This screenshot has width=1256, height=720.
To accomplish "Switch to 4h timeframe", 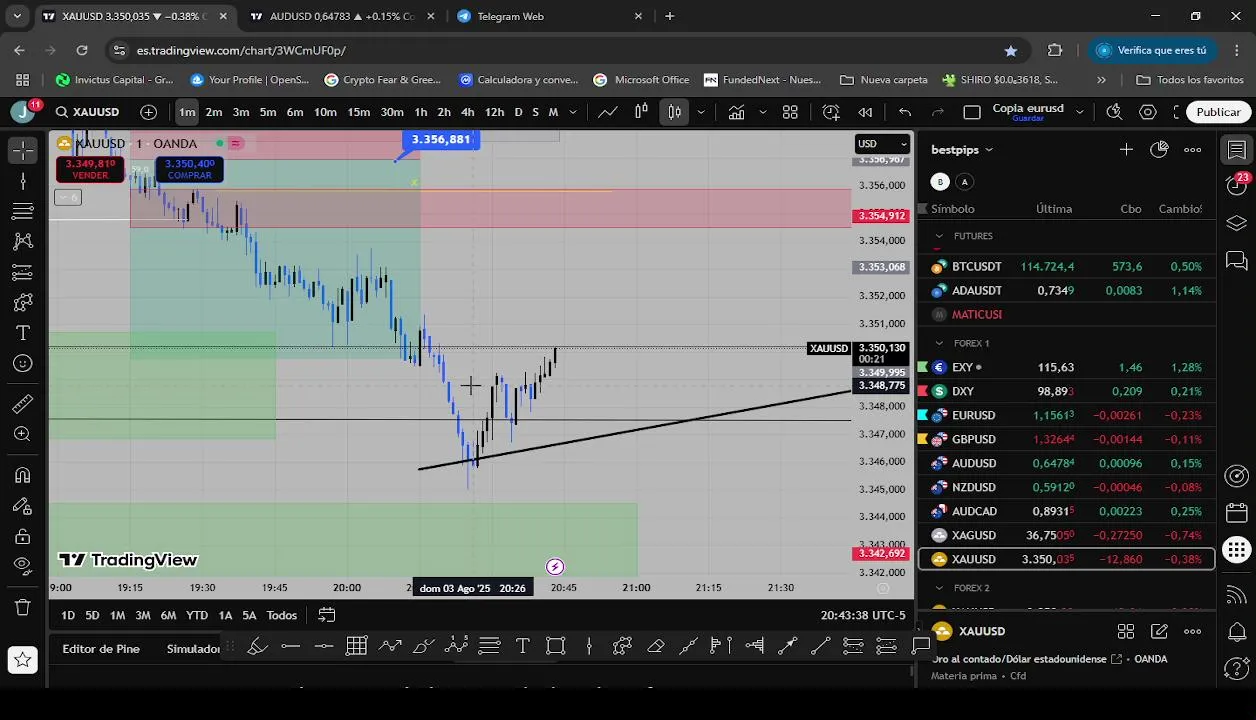I will click(467, 112).
